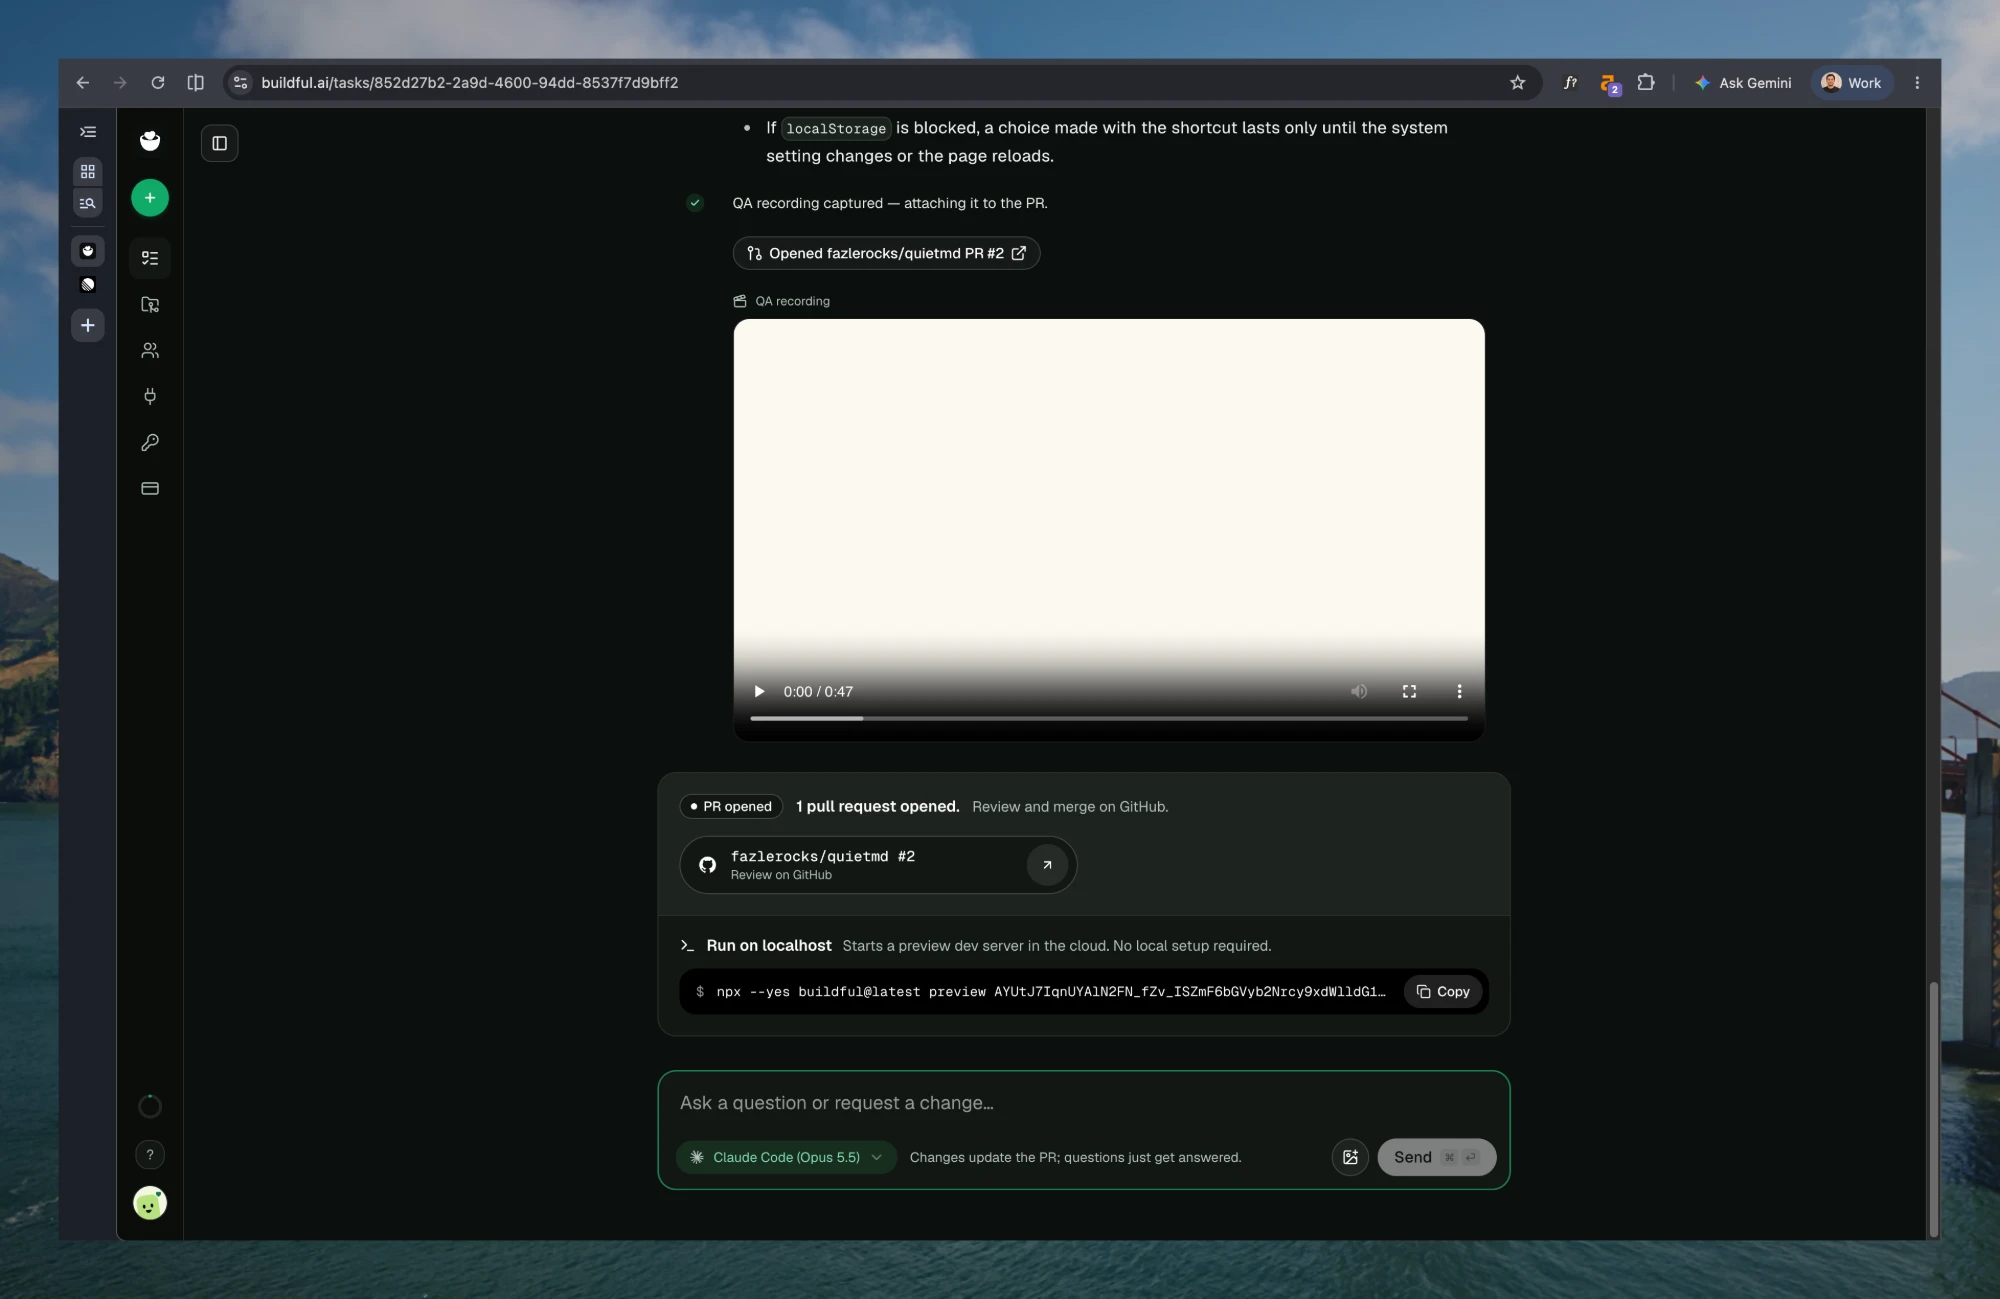Toggle the sidebar panel button
The height and width of the screenshot is (1299, 2000).
(x=220, y=143)
